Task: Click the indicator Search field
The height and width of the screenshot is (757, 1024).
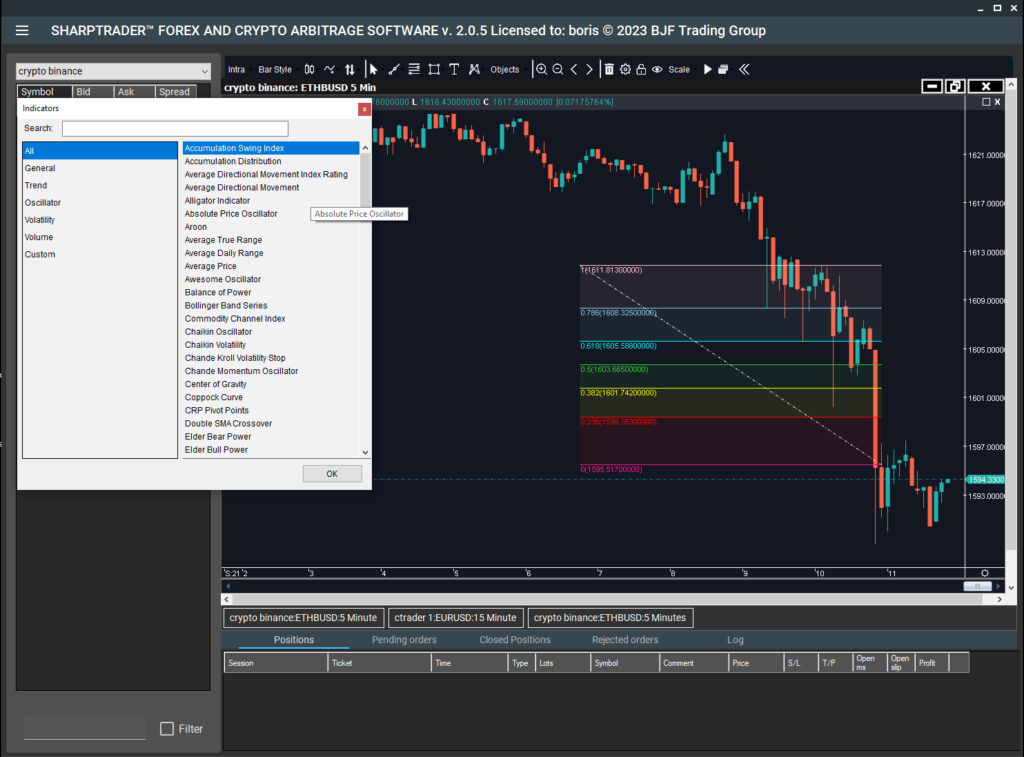Action: (x=175, y=129)
